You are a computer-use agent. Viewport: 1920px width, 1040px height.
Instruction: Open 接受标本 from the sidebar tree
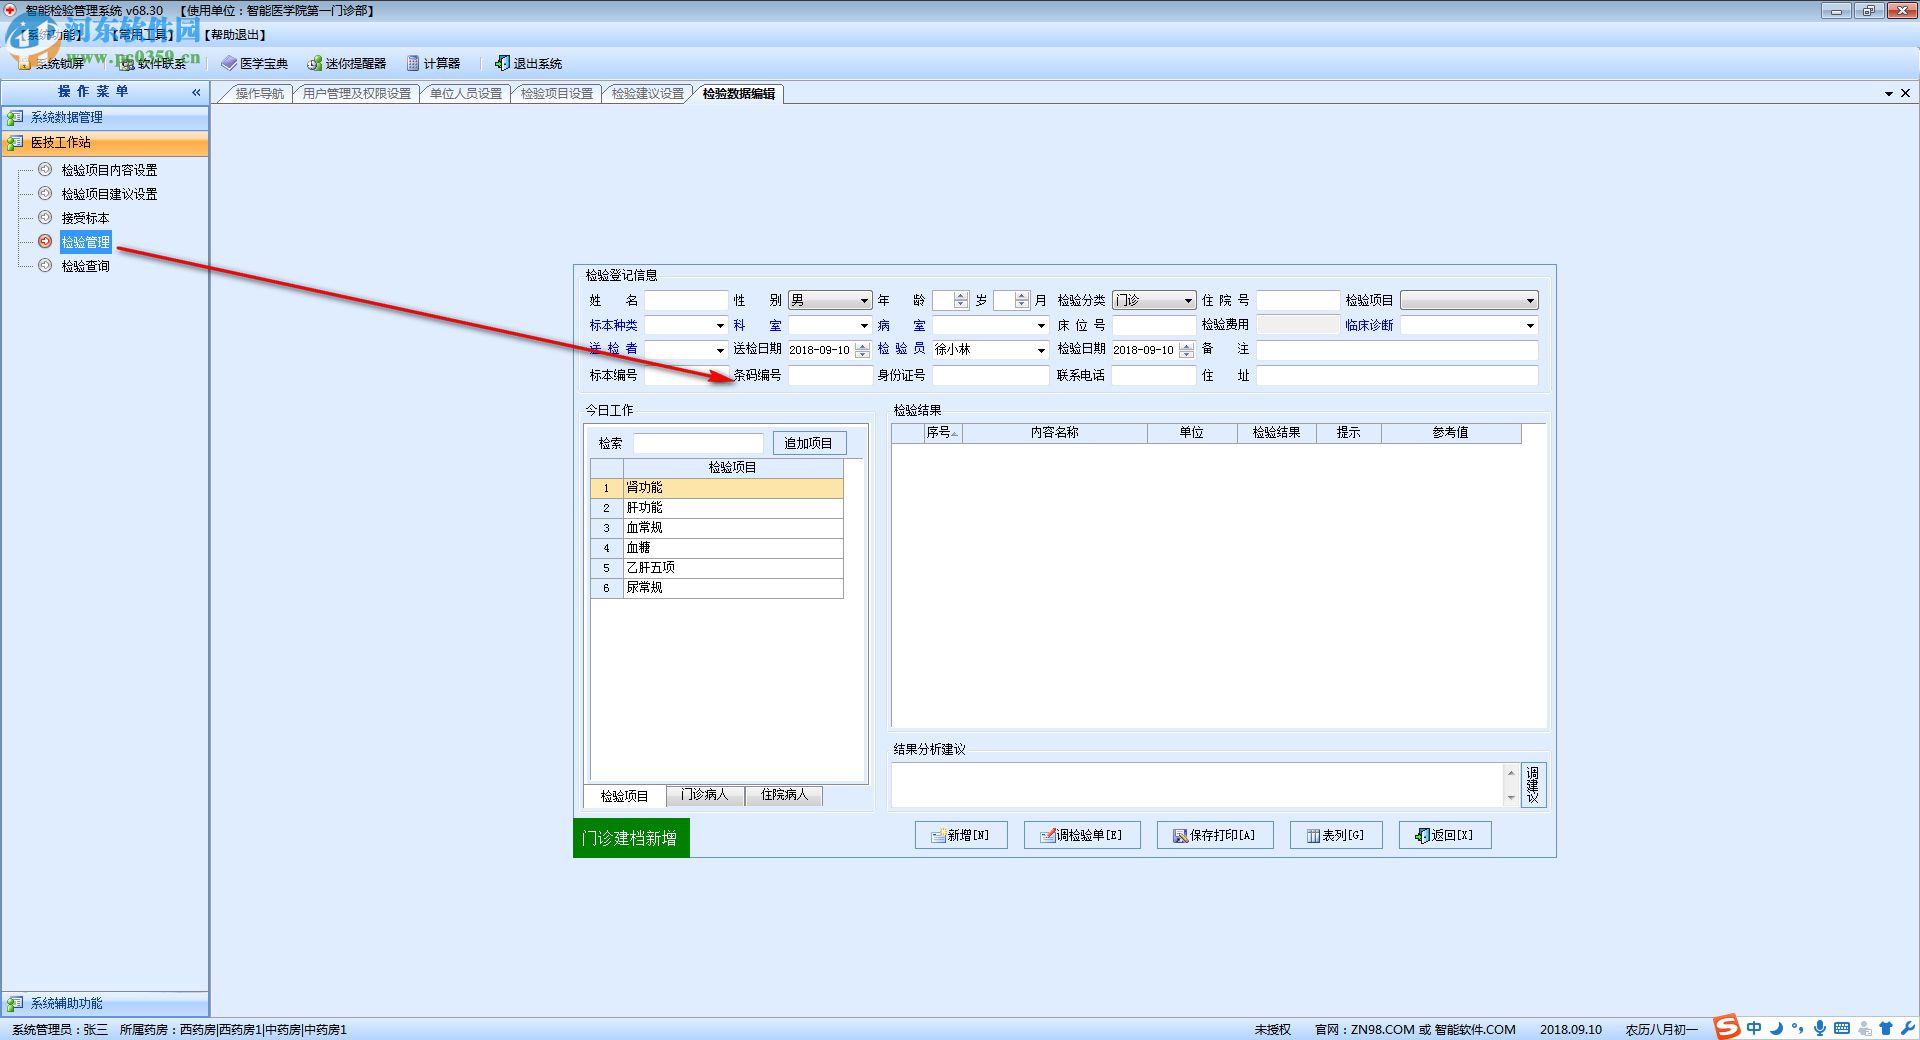tap(85, 218)
